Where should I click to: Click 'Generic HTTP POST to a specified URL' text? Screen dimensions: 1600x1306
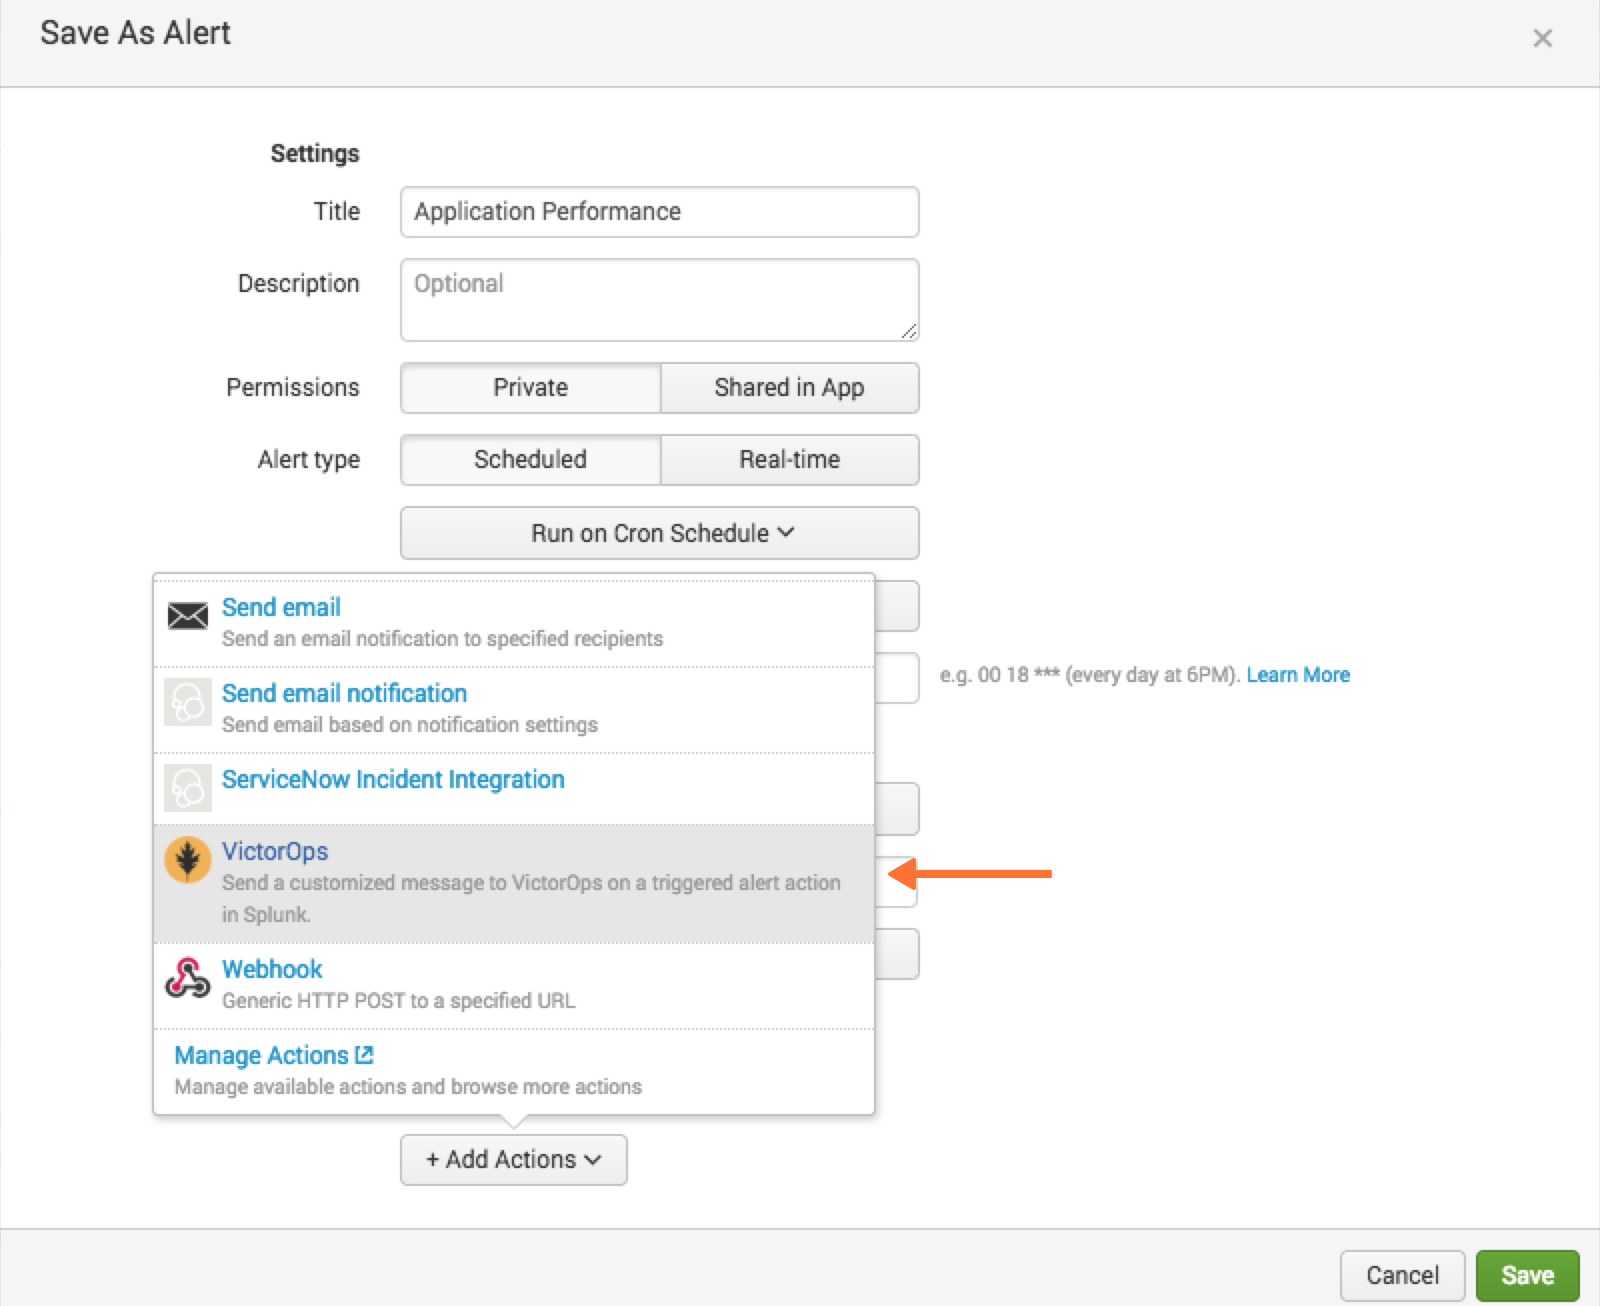(x=399, y=1001)
